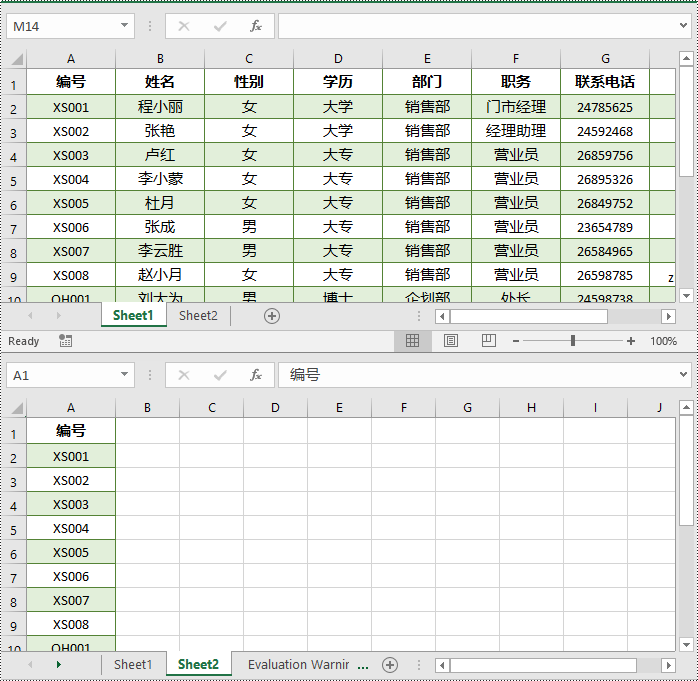Click bottom window horizontal scroll left arrow
Image resolution: width=698 pixels, height=681 pixels.
click(442, 665)
